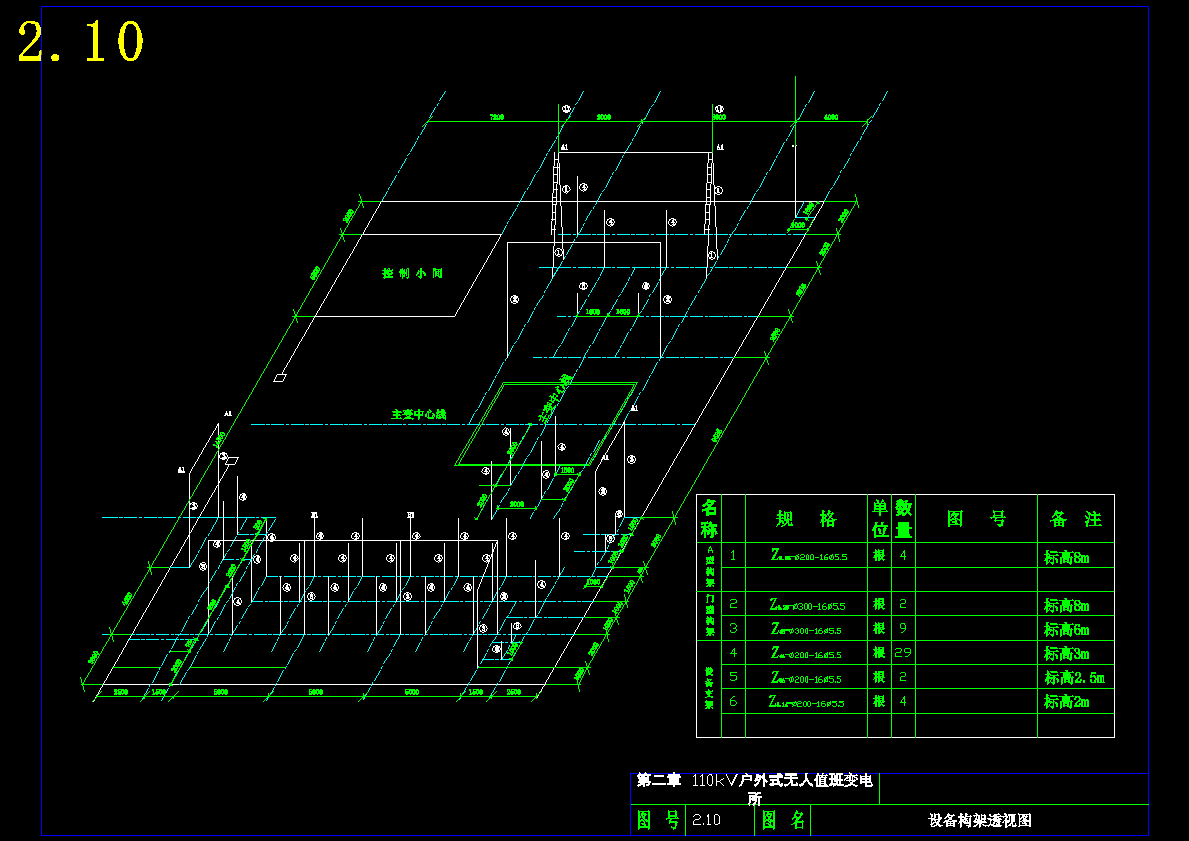Click the "第二章 110kV户外式无人值班变电所" title
Viewport: 1189px width, 841px height.
click(754, 789)
